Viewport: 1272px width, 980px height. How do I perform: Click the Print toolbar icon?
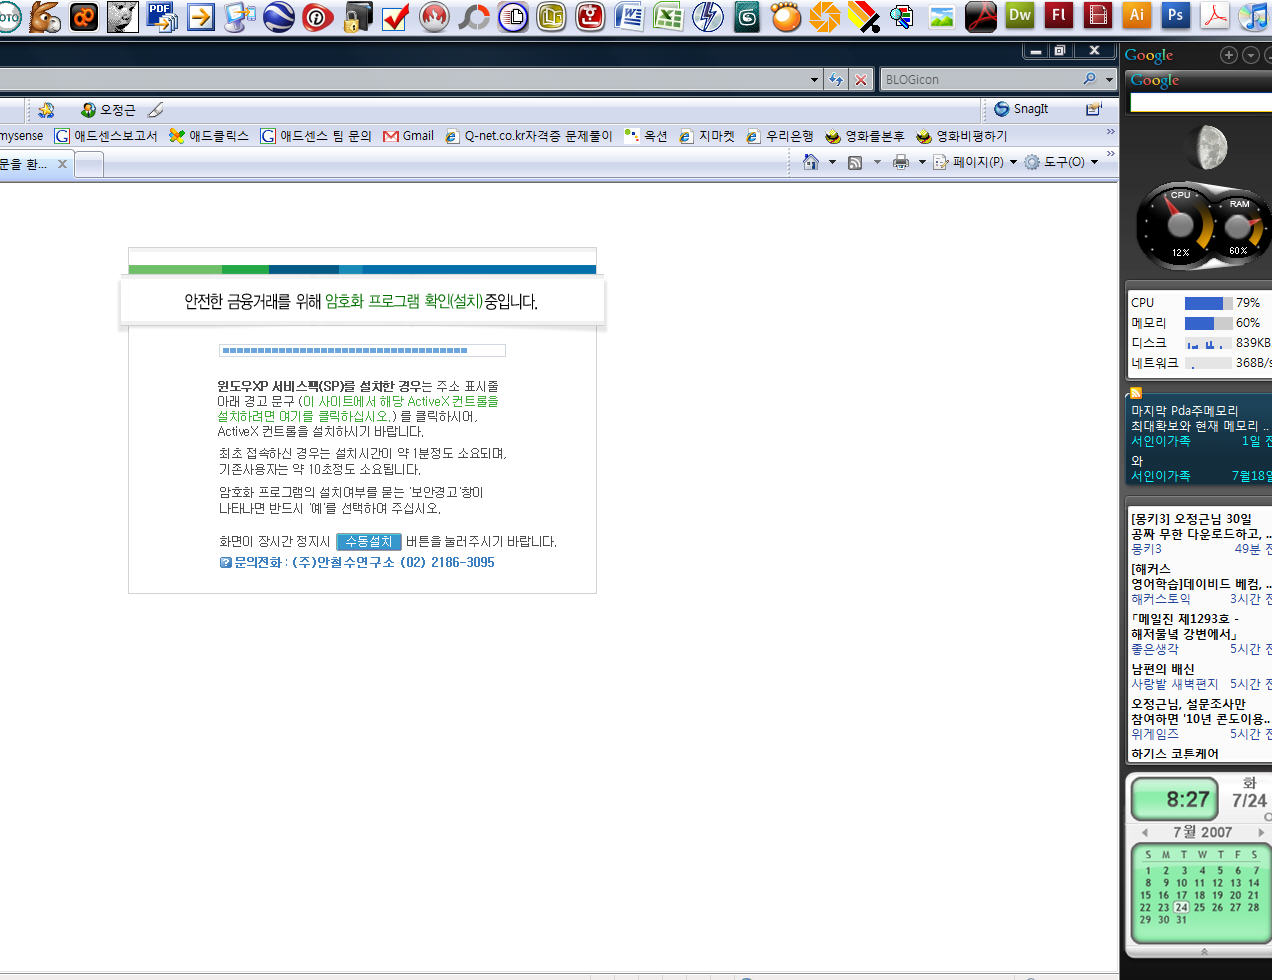[x=900, y=162]
